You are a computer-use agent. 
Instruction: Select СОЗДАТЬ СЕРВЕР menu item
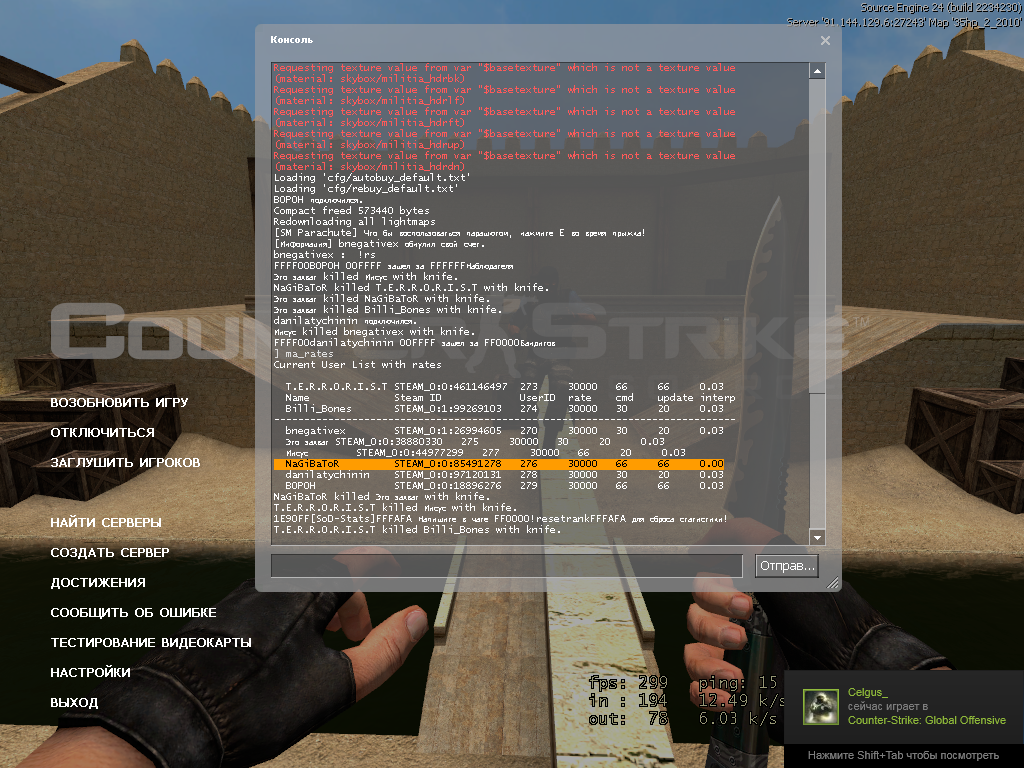[x=110, y=552]
